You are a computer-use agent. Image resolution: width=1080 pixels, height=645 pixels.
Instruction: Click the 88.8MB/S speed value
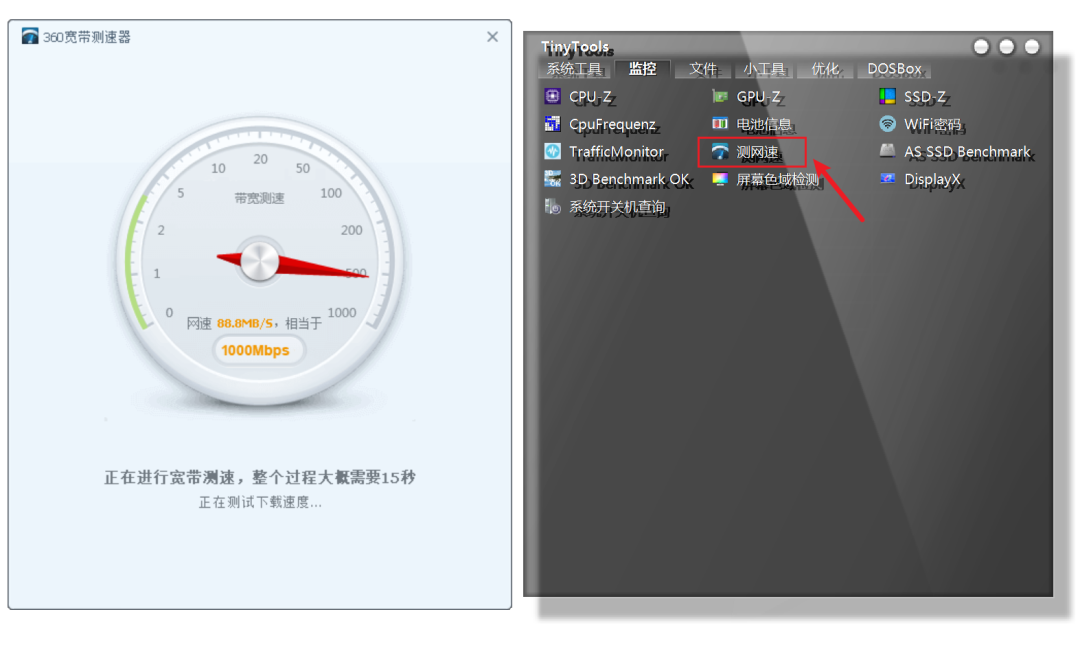click(245, 323)
